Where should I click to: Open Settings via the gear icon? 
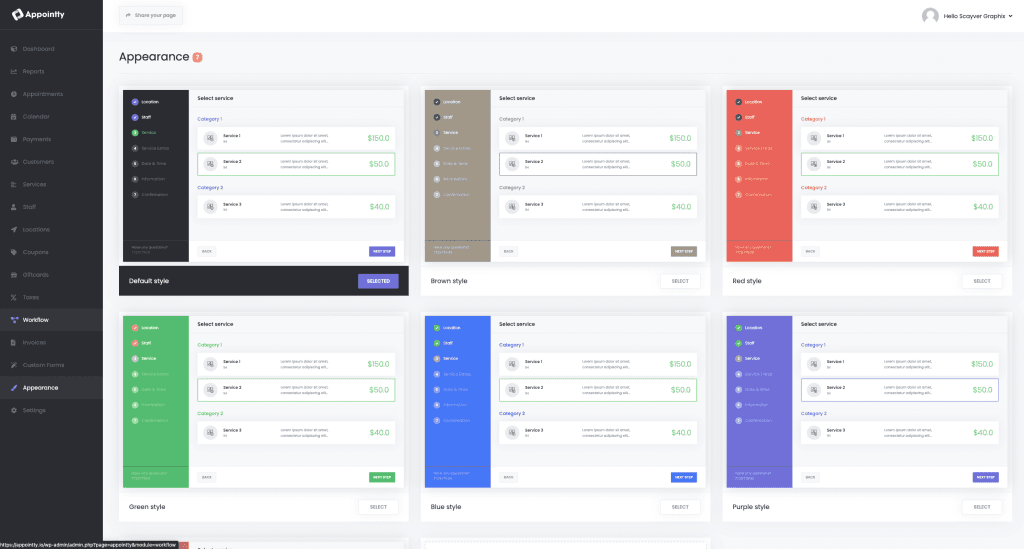(13, 410)
